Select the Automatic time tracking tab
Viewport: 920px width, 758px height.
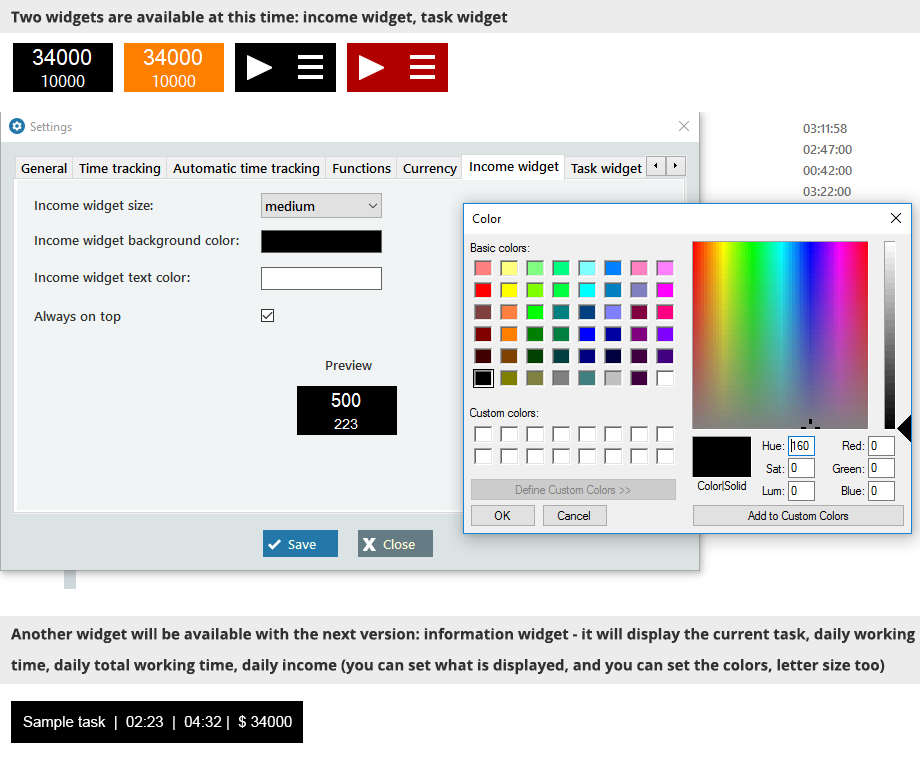246,168
